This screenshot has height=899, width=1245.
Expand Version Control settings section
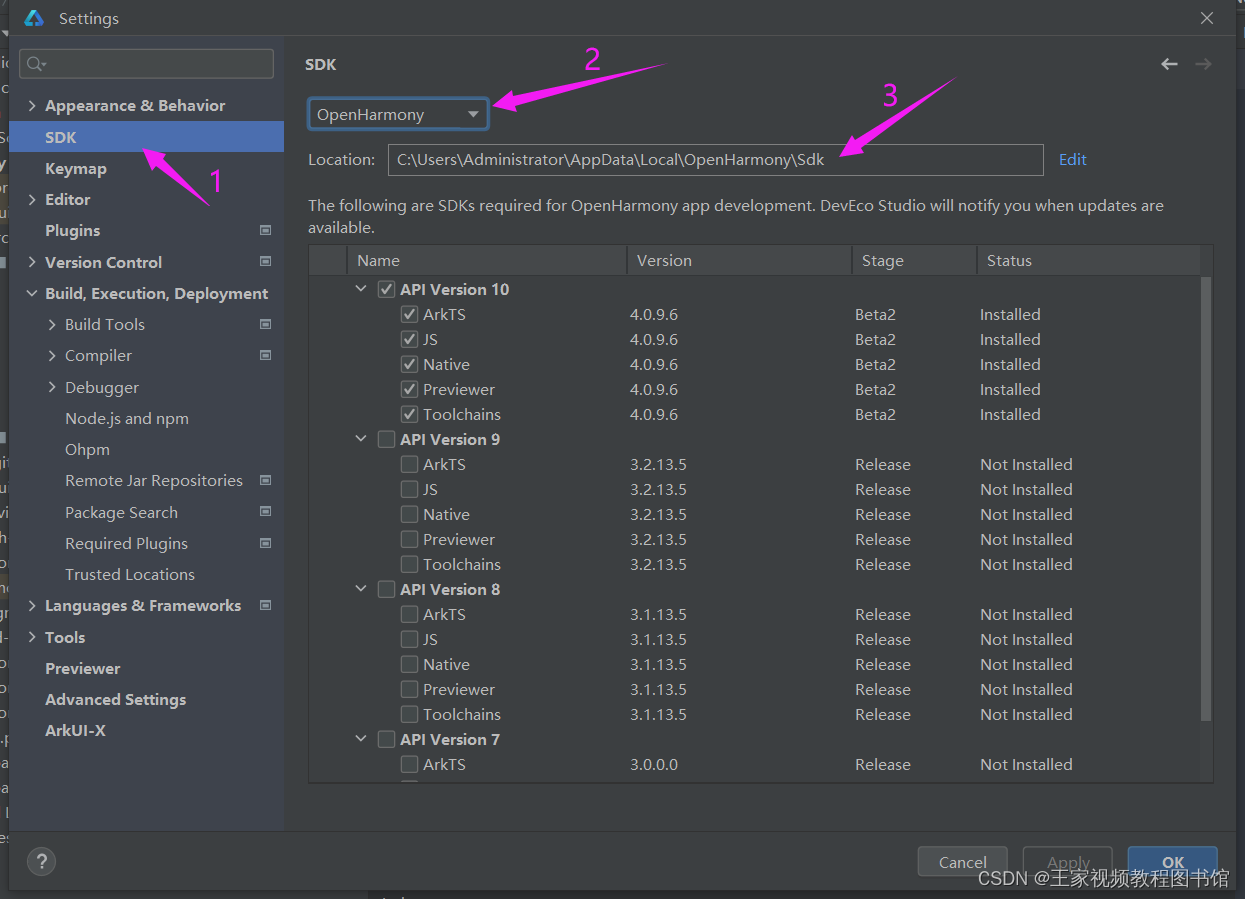point(32,262)
